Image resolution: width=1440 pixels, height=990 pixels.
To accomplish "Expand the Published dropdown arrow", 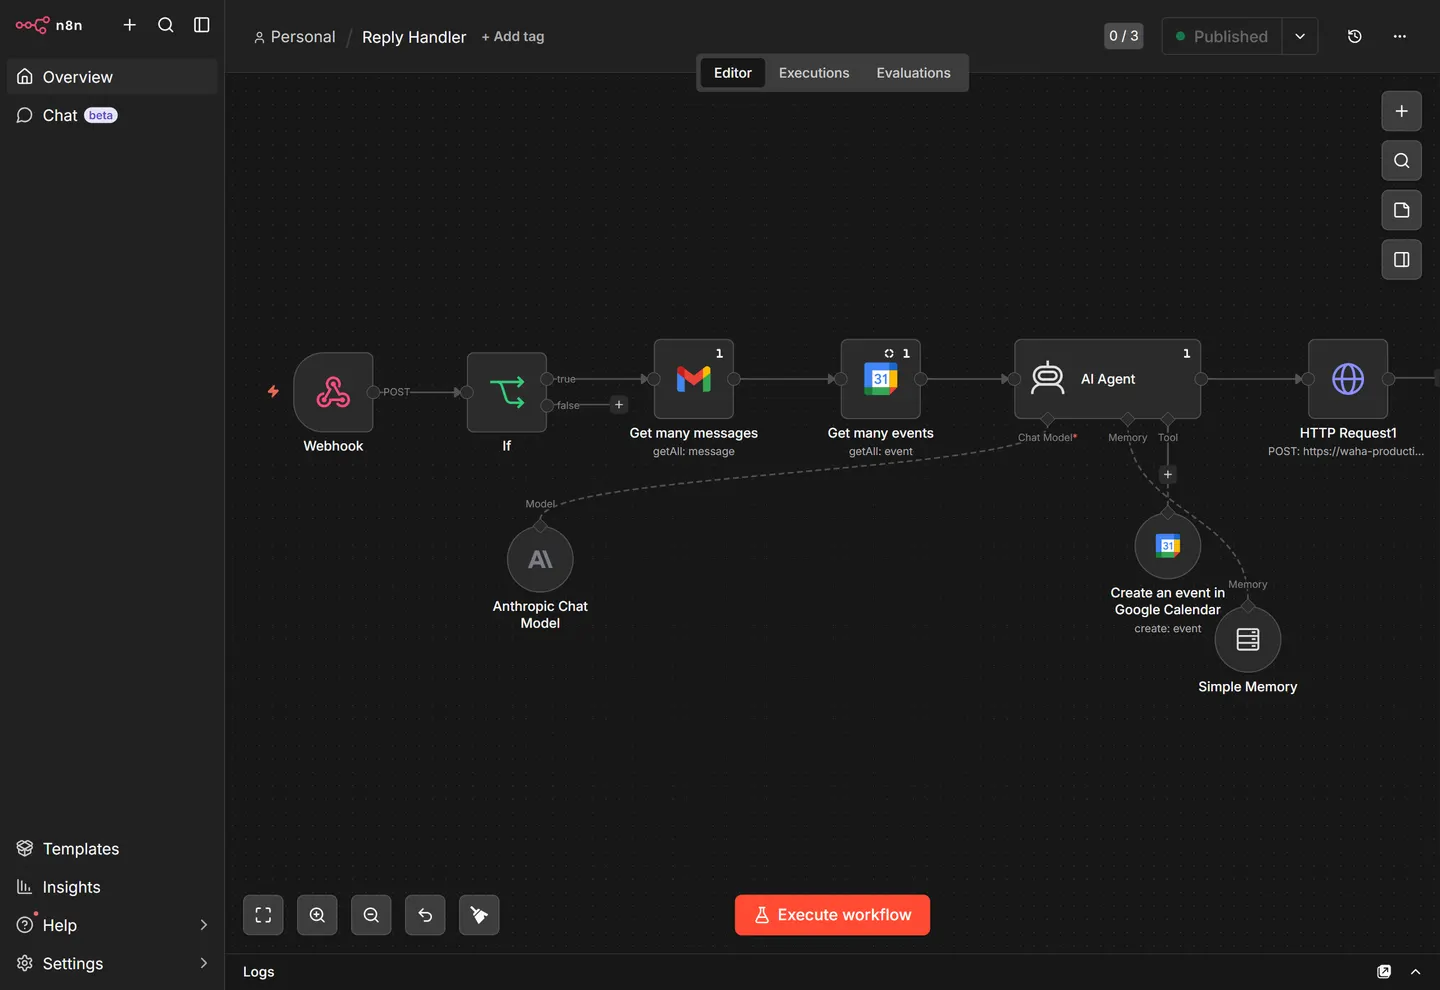I will 1300,36.
